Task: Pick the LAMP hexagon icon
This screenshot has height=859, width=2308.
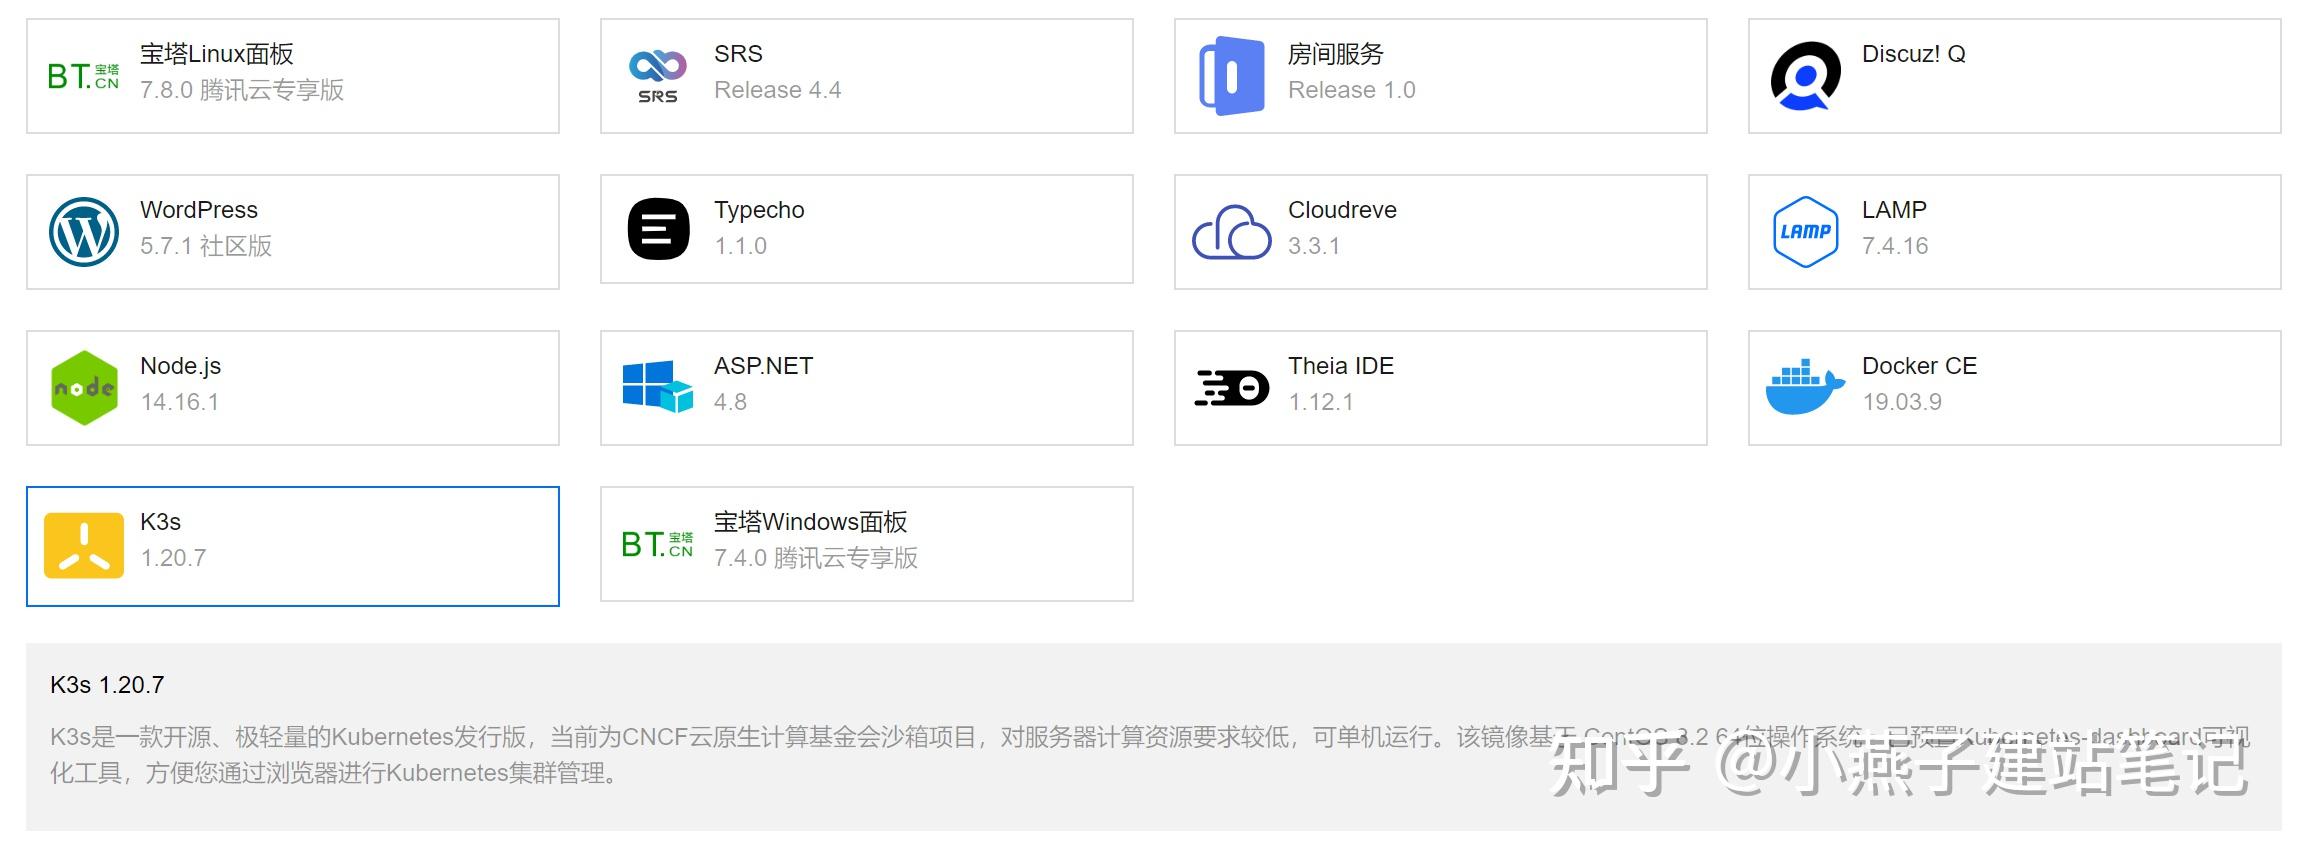Action: 1806,232
